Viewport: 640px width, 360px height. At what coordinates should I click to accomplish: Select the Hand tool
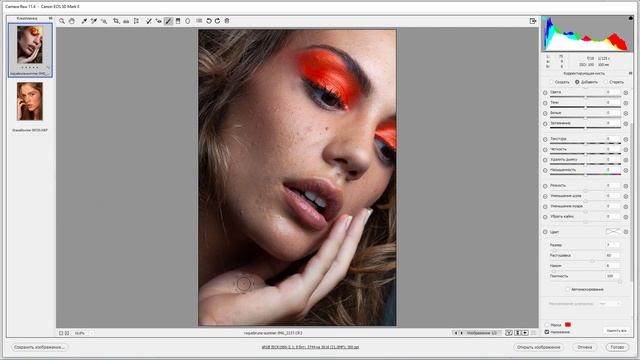72,21
